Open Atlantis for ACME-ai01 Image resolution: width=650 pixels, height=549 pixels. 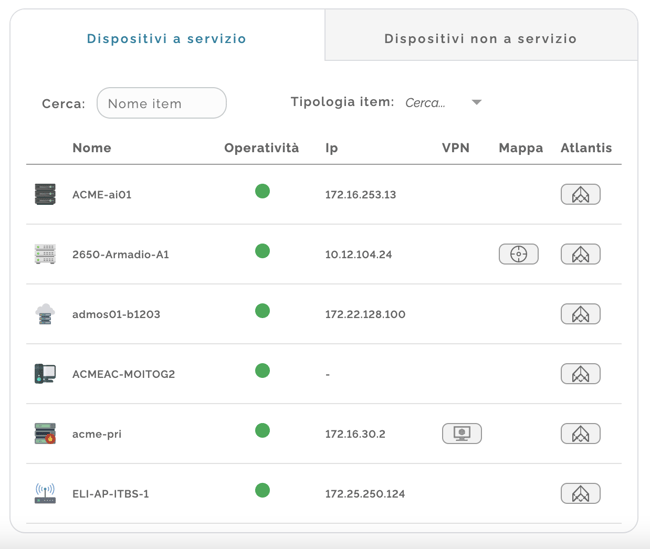coord(580,194)
